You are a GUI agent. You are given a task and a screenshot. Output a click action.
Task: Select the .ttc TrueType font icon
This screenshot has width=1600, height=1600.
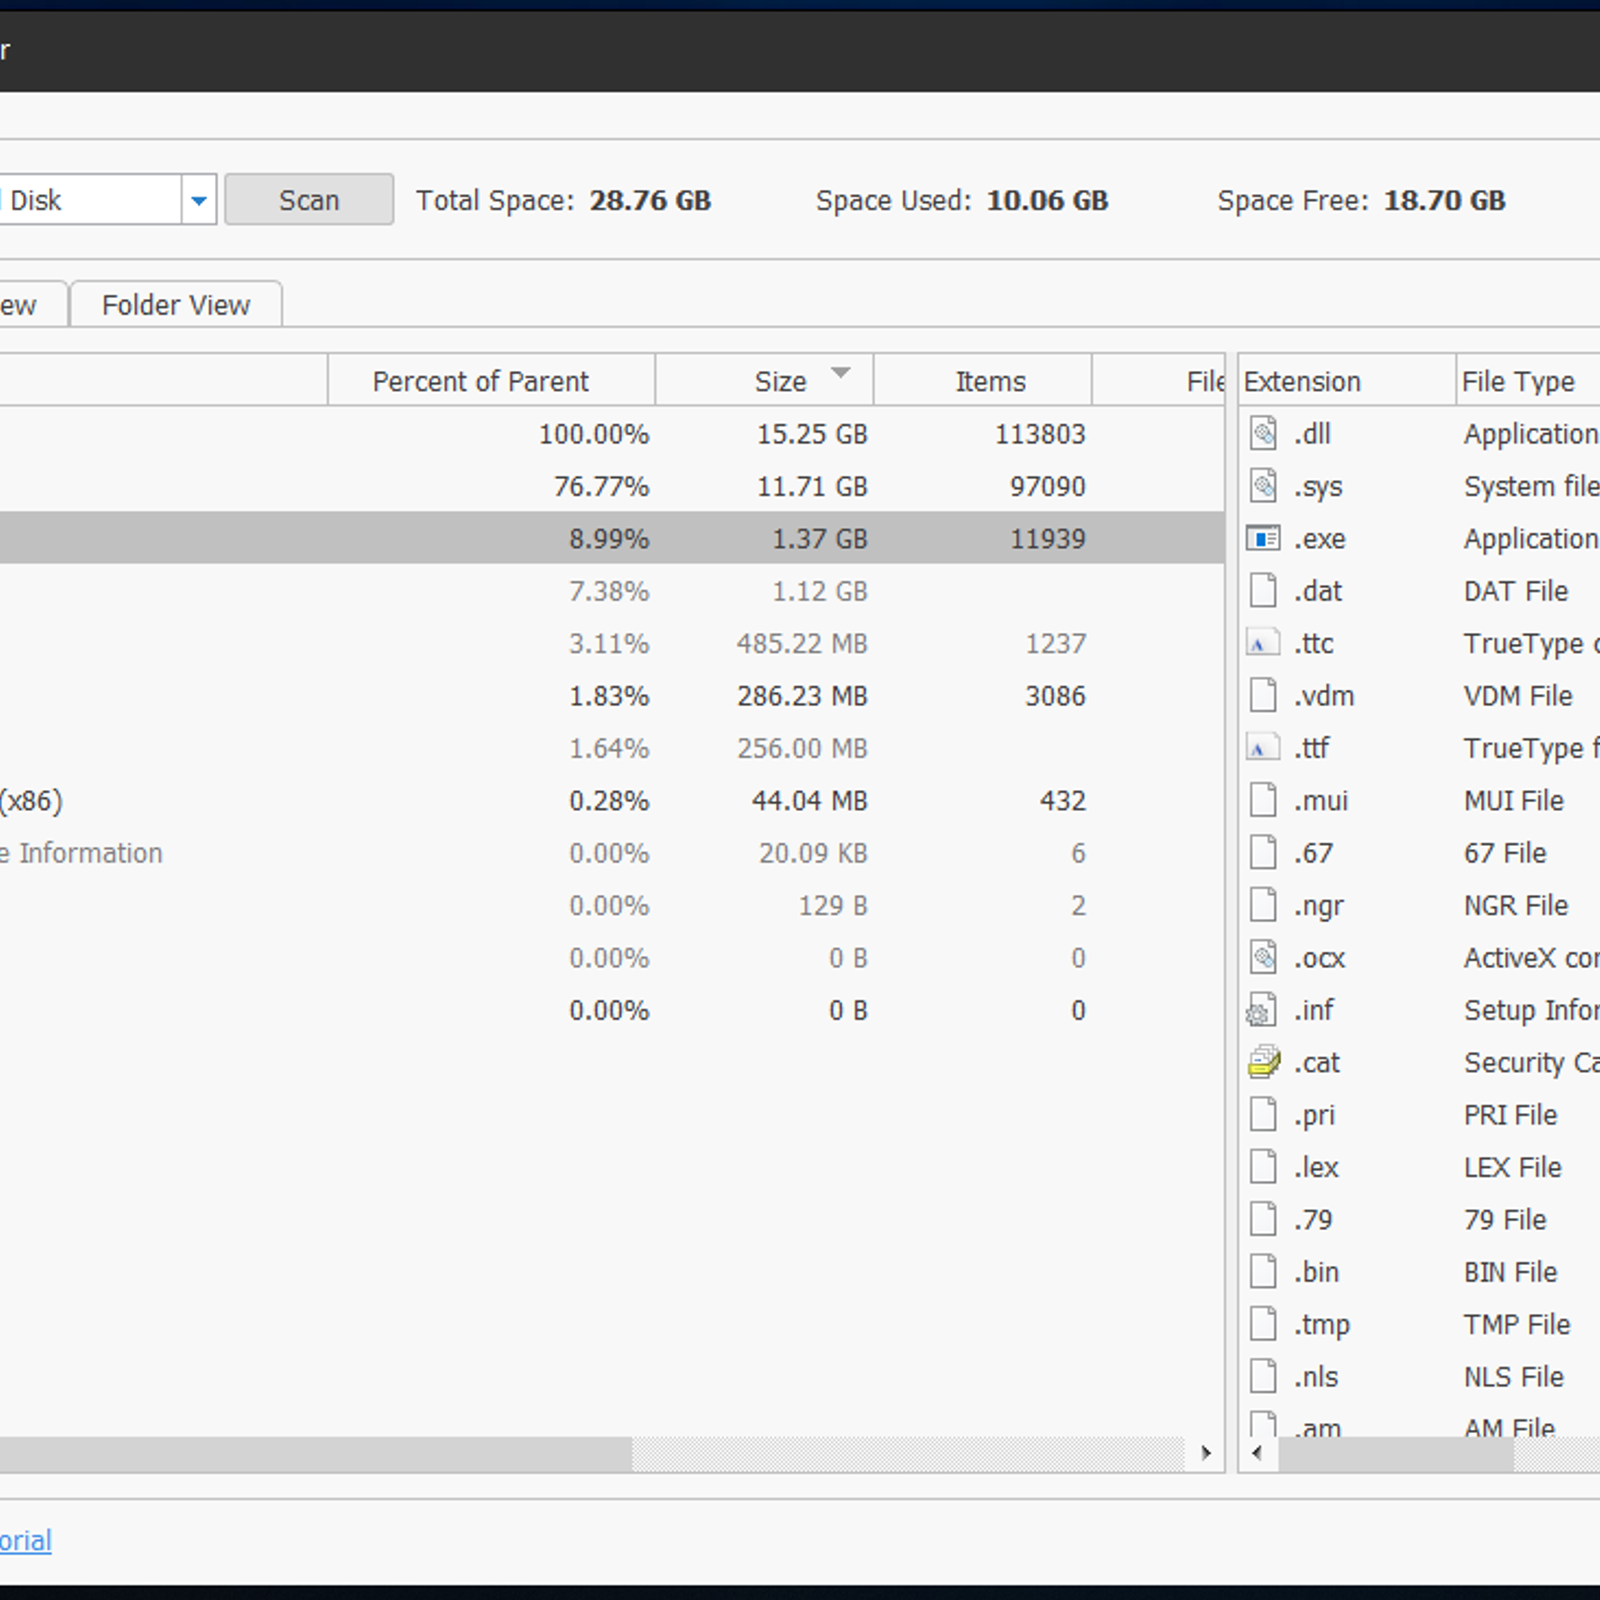pos(1263,644)
